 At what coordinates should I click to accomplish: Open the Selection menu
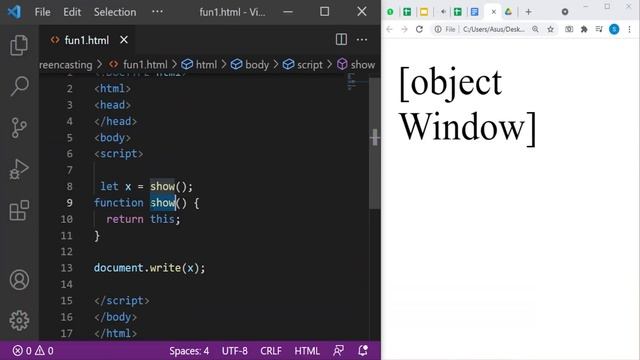(x=115, y=12)
